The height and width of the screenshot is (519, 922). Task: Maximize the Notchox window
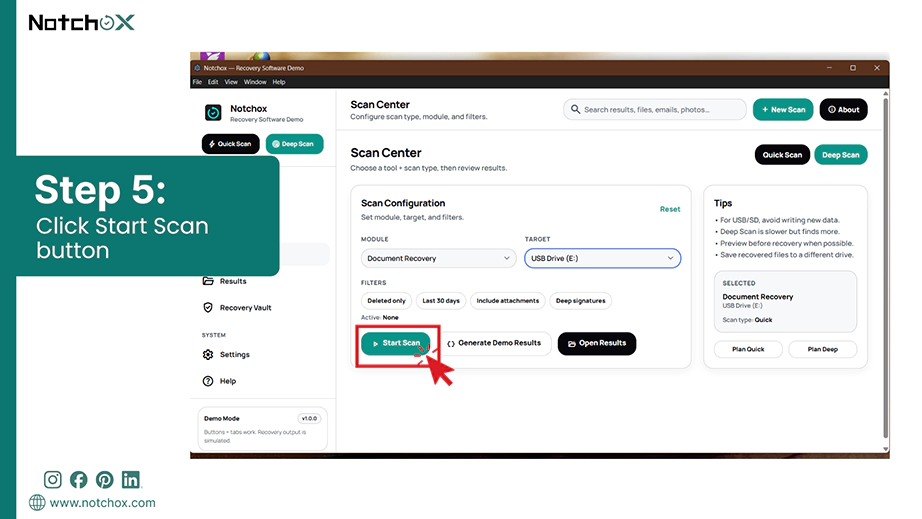tap(853, 68)
